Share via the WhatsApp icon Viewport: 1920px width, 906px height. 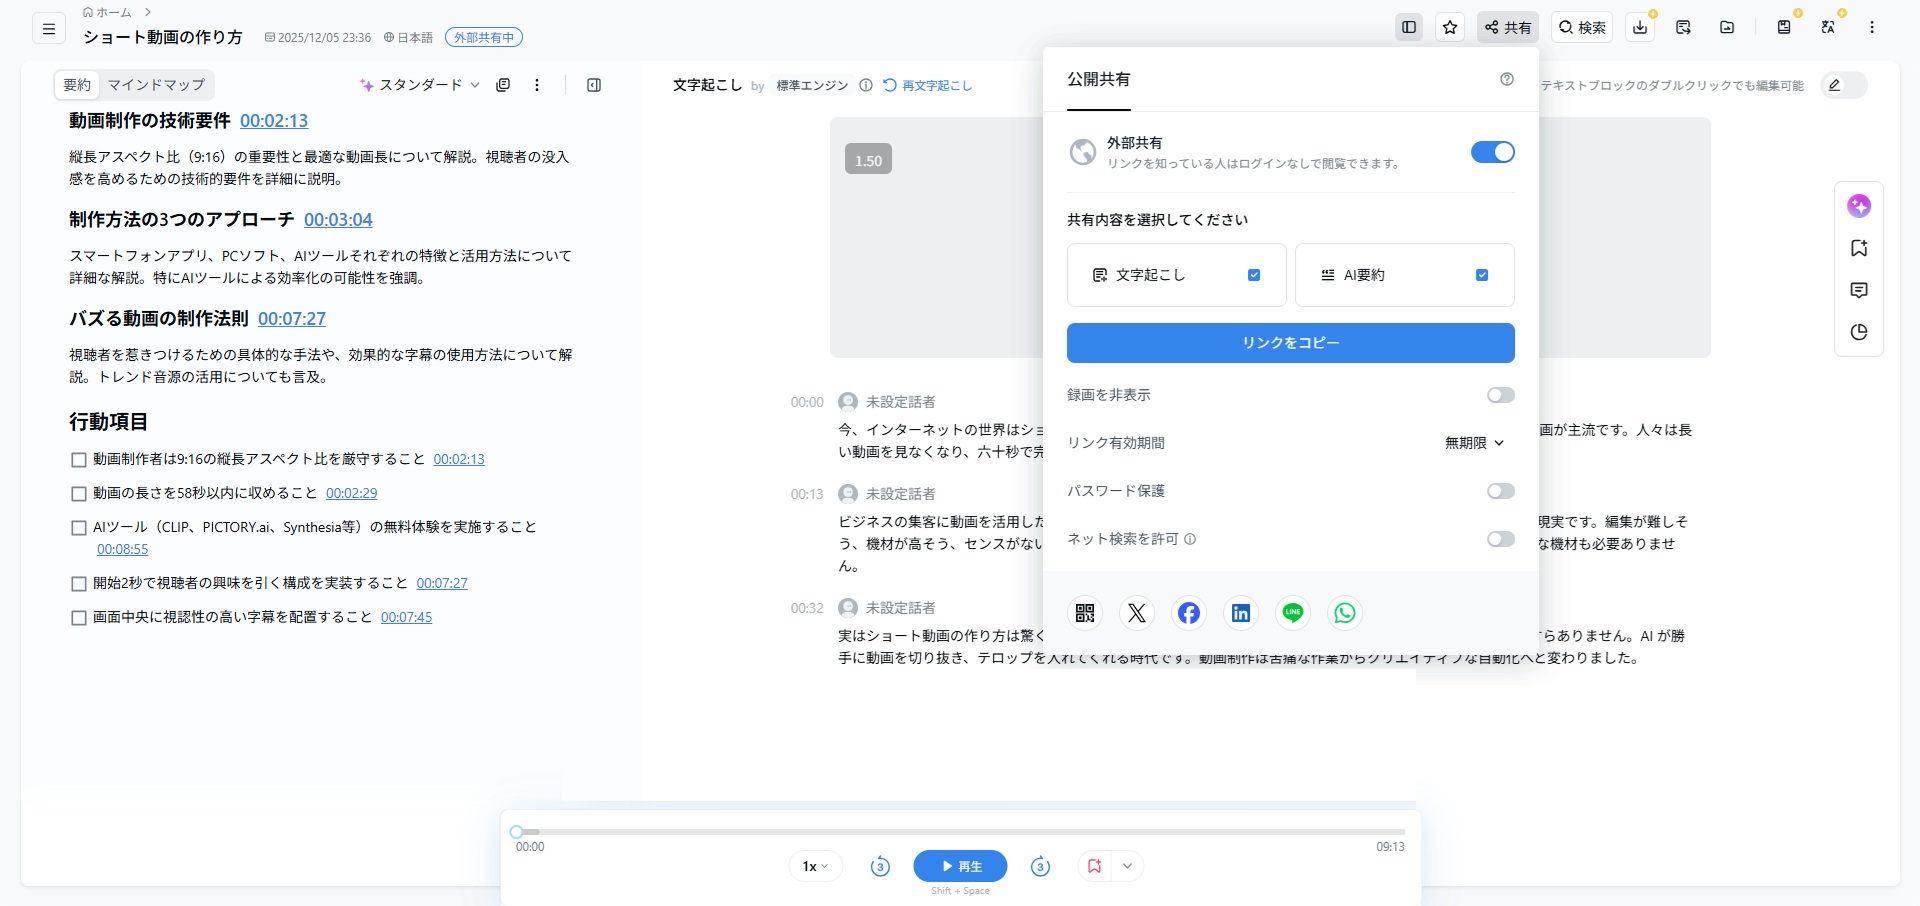1345,613
